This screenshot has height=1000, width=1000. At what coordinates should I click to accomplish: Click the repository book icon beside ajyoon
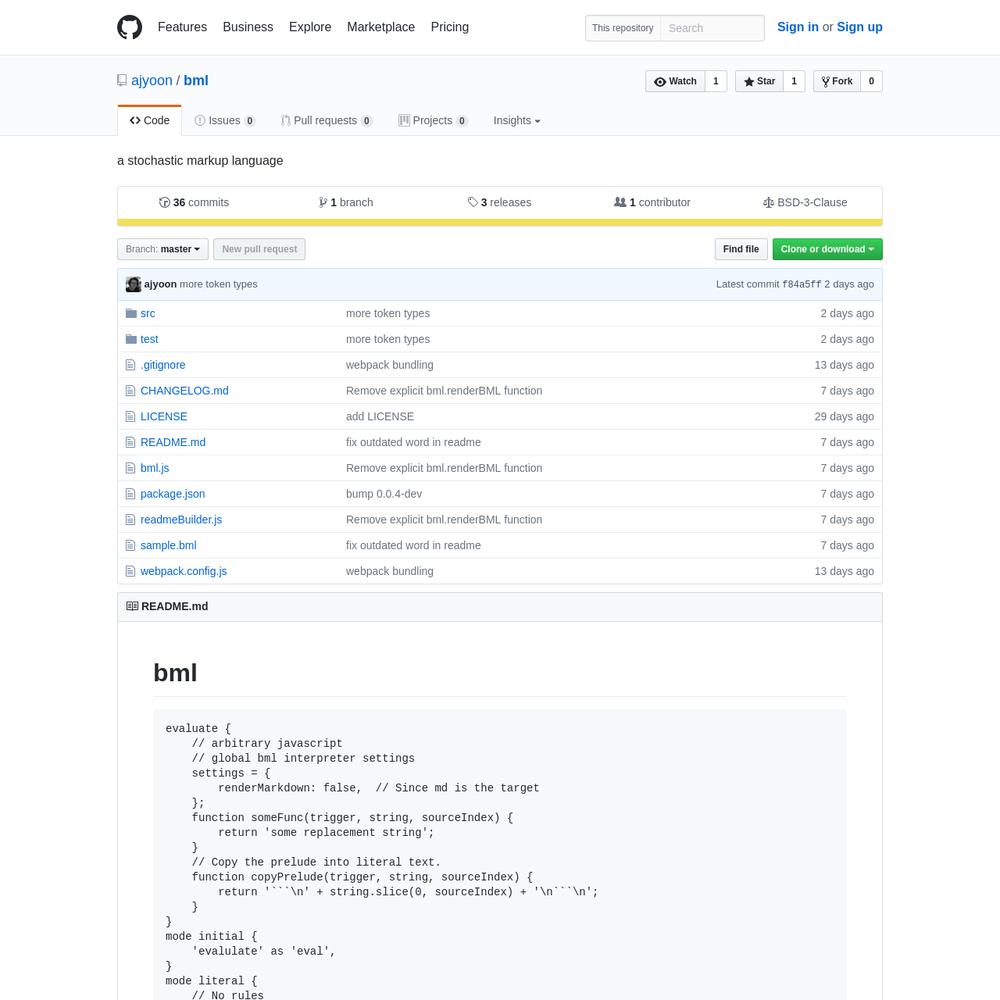point(122,80)
